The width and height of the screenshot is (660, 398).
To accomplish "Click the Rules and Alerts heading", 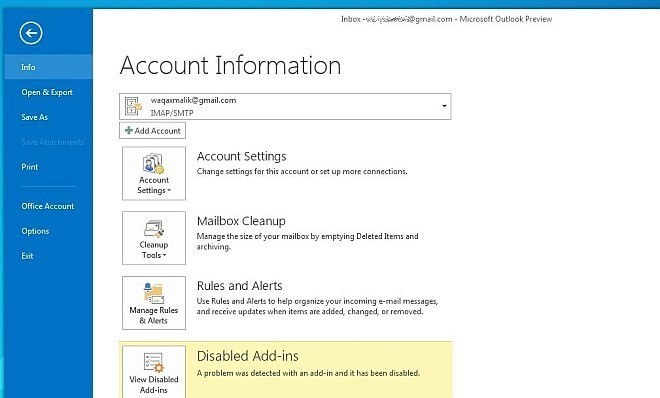I will [x=240, y=286].
